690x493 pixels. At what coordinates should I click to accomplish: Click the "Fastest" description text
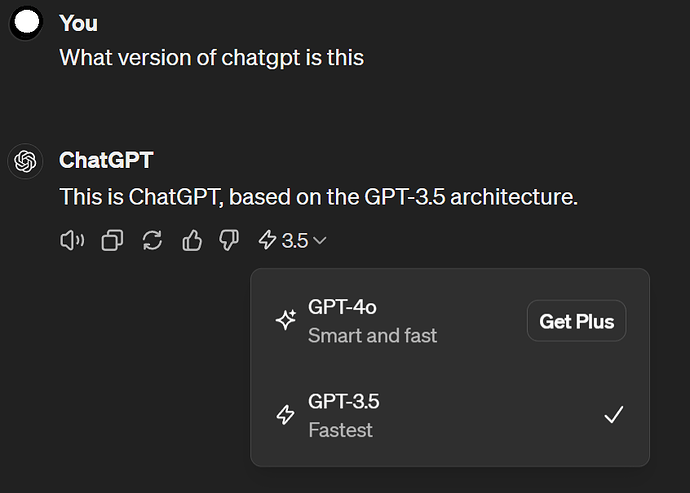click(x=340, y=430)
